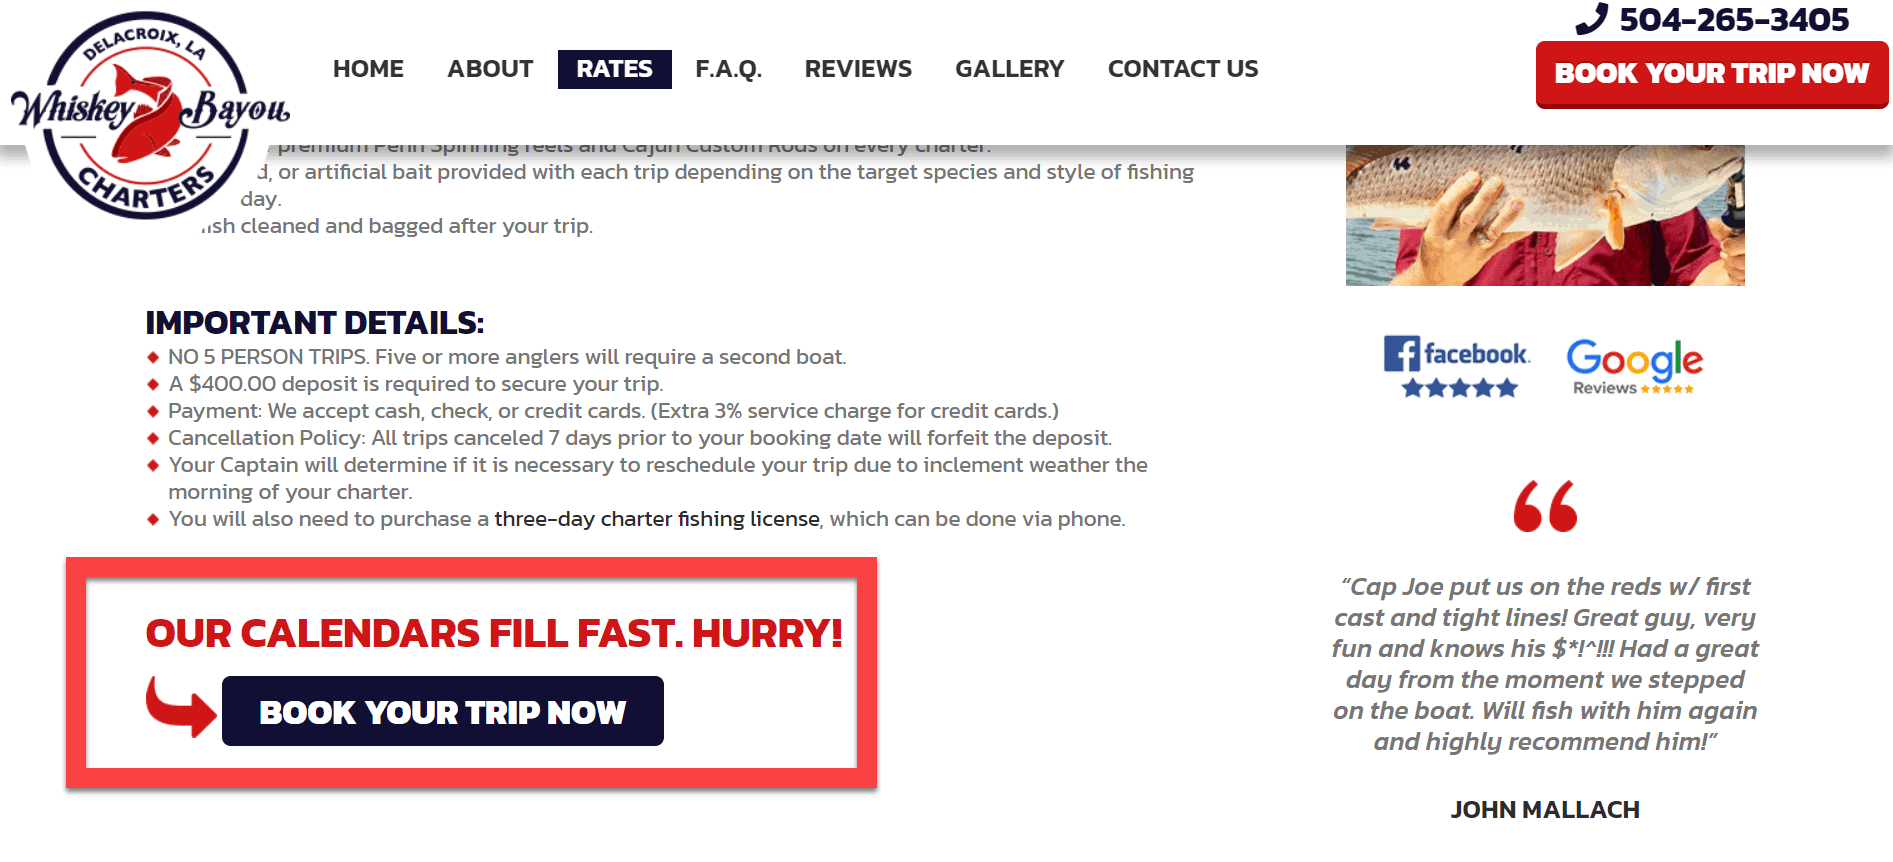Open the Google Reviews badge

pos(1634,366)
